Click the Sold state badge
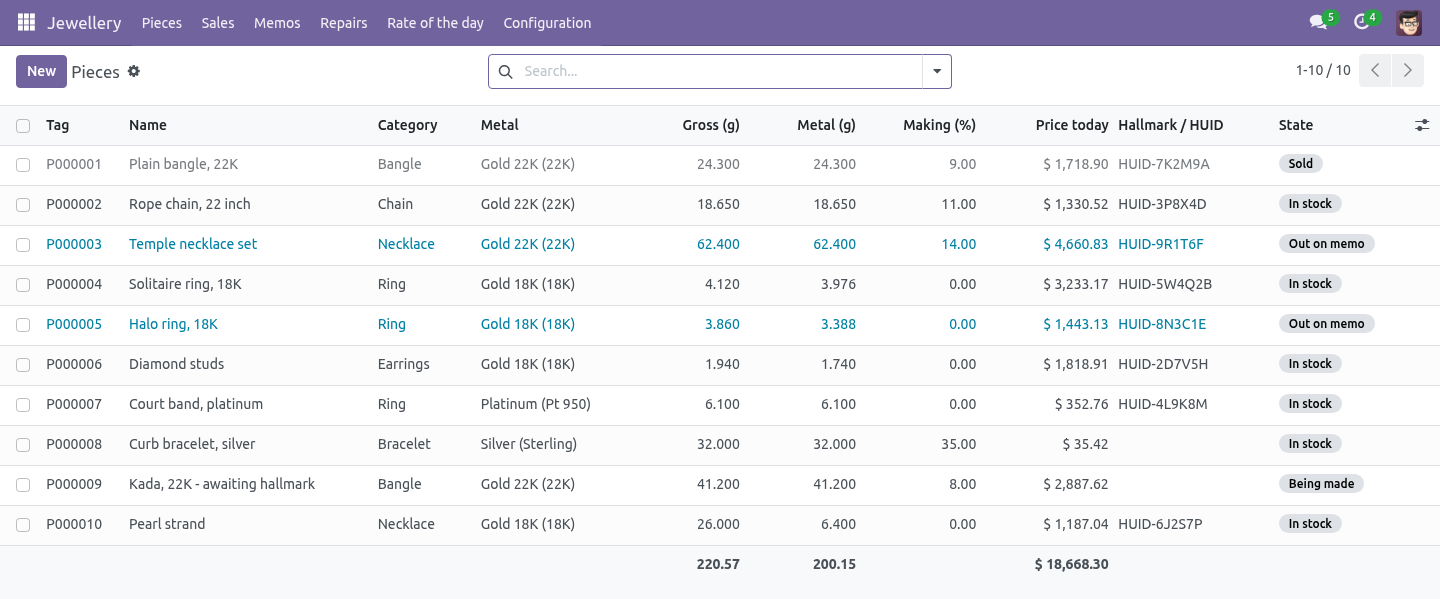 tap(1300, 163)
